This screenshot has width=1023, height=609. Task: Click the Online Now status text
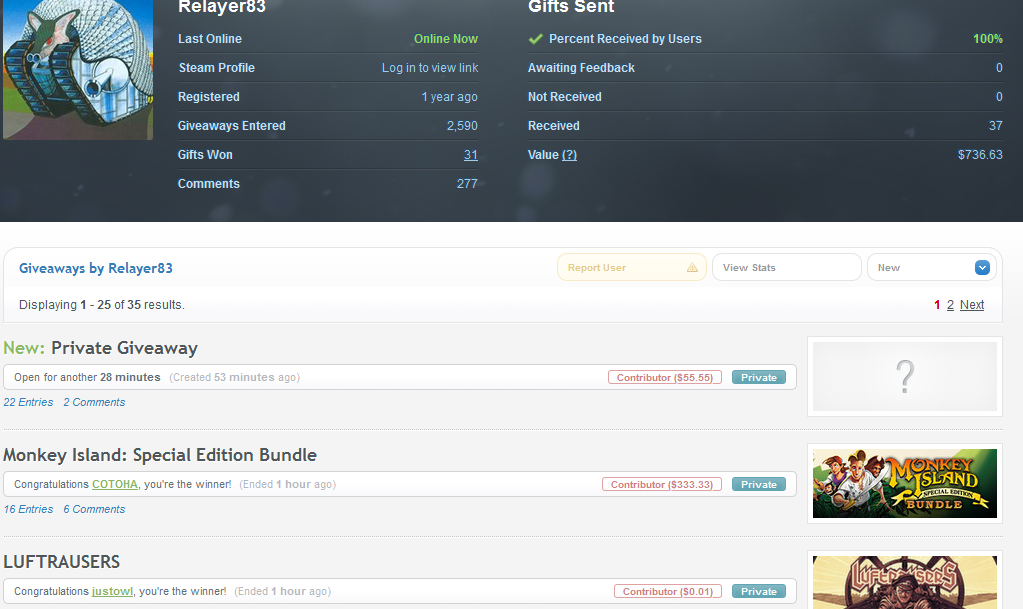[446, 39]
